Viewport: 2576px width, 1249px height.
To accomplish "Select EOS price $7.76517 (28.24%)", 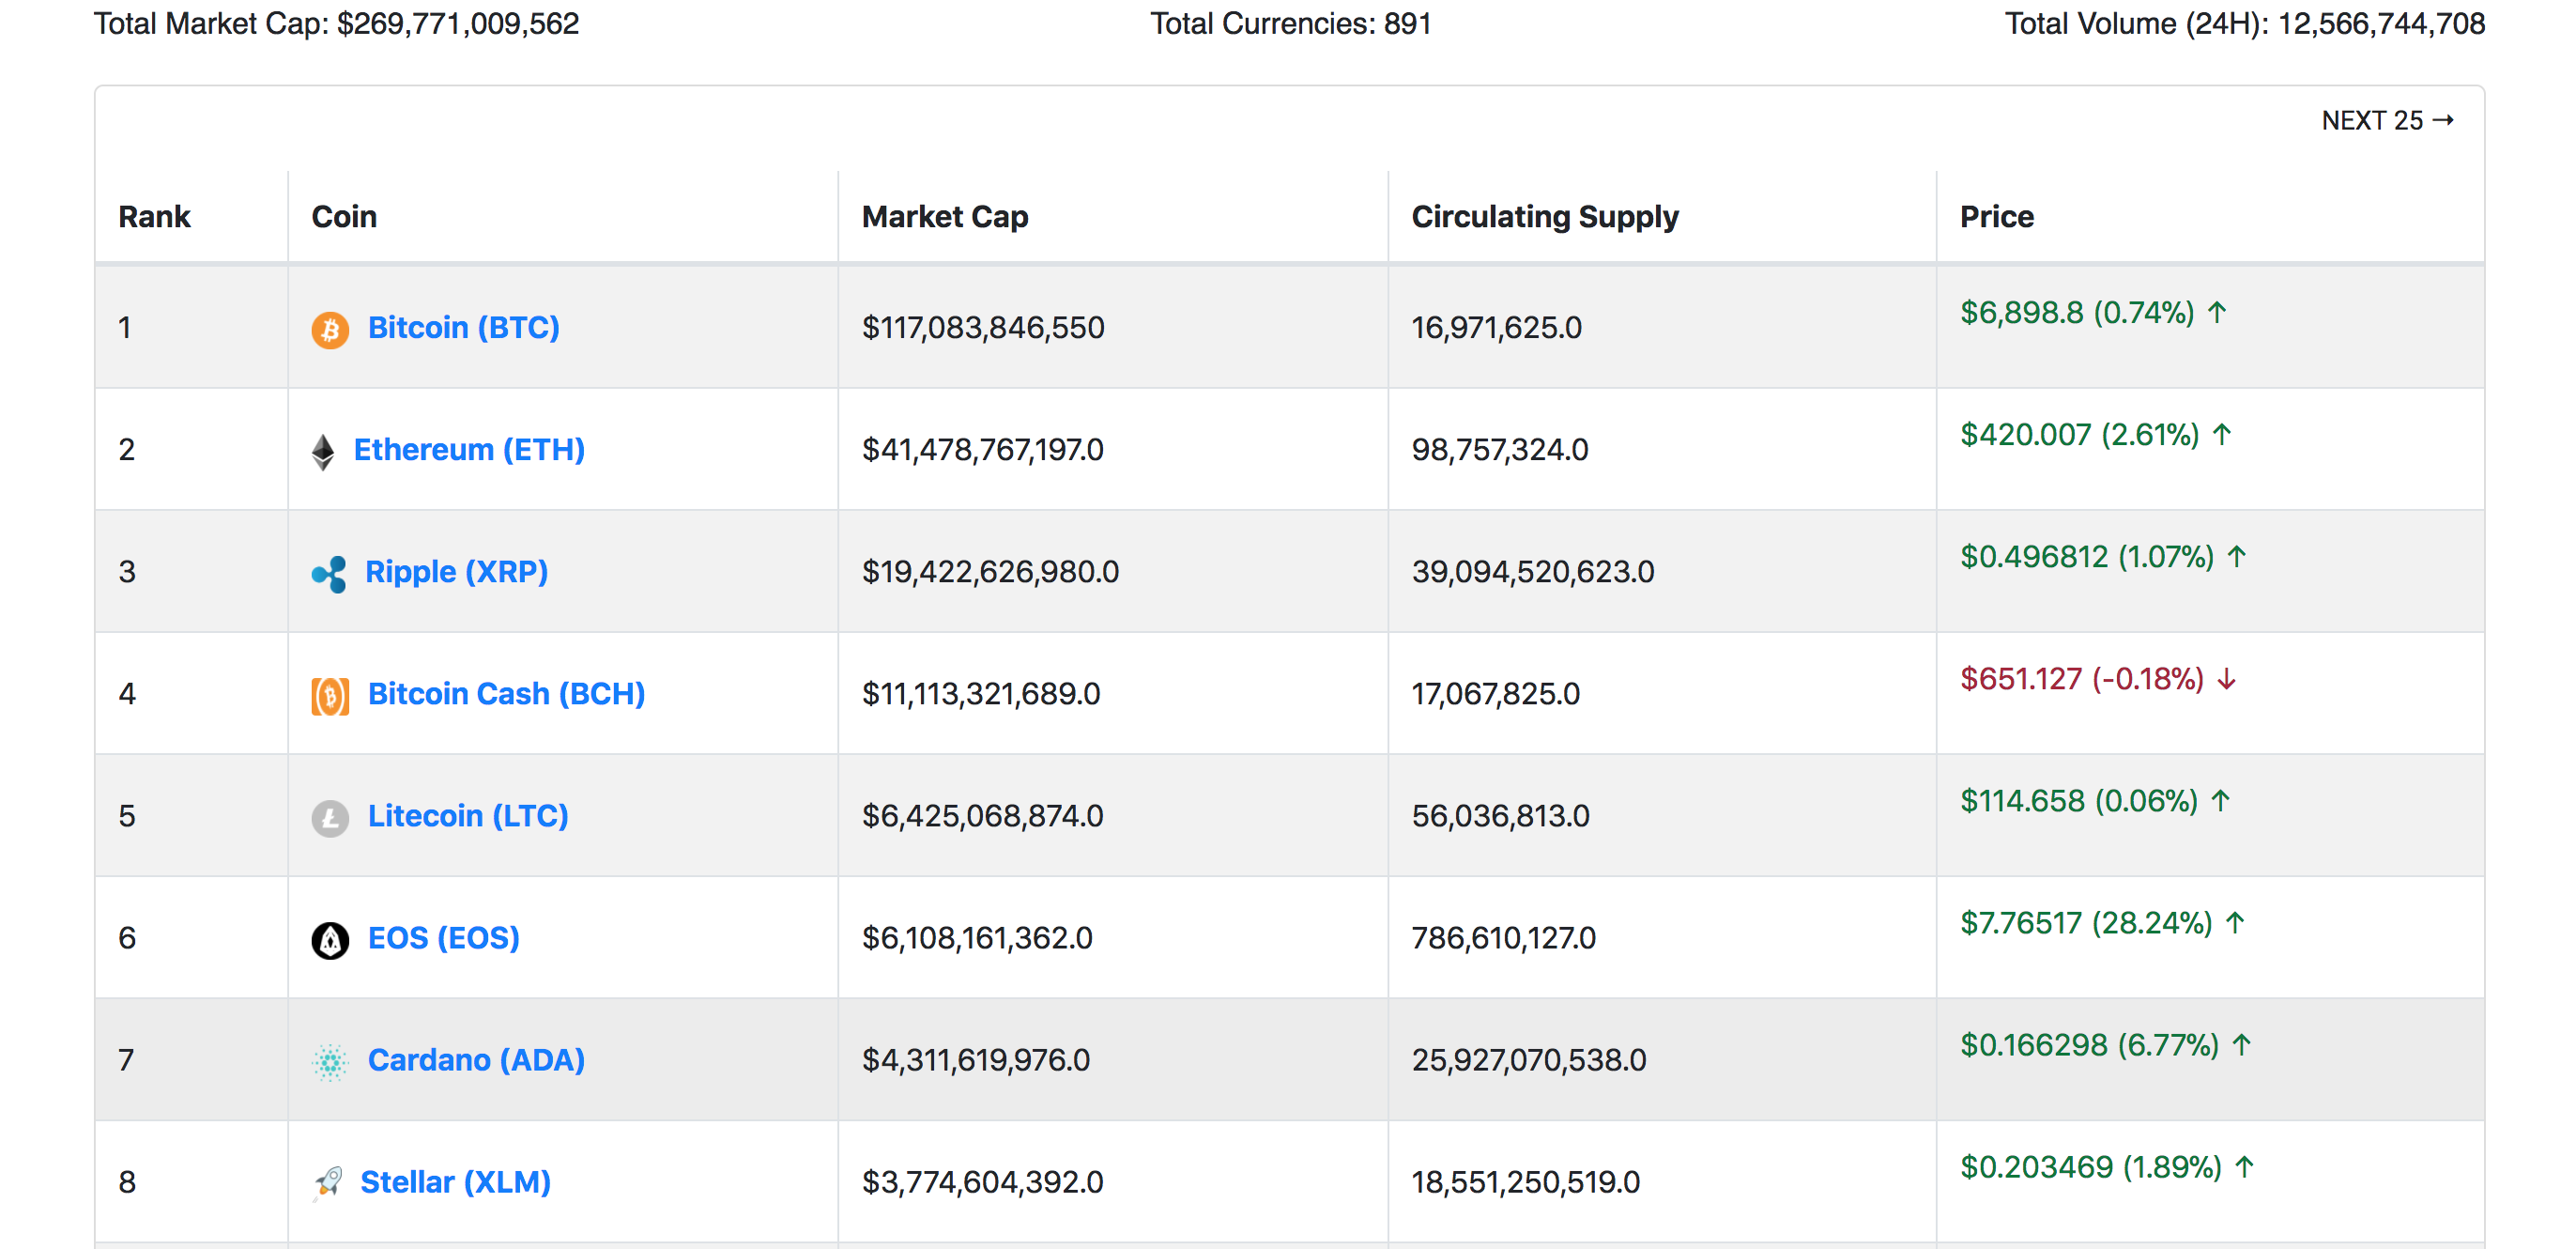I will pyautogui.click(x=2086, y=923).
